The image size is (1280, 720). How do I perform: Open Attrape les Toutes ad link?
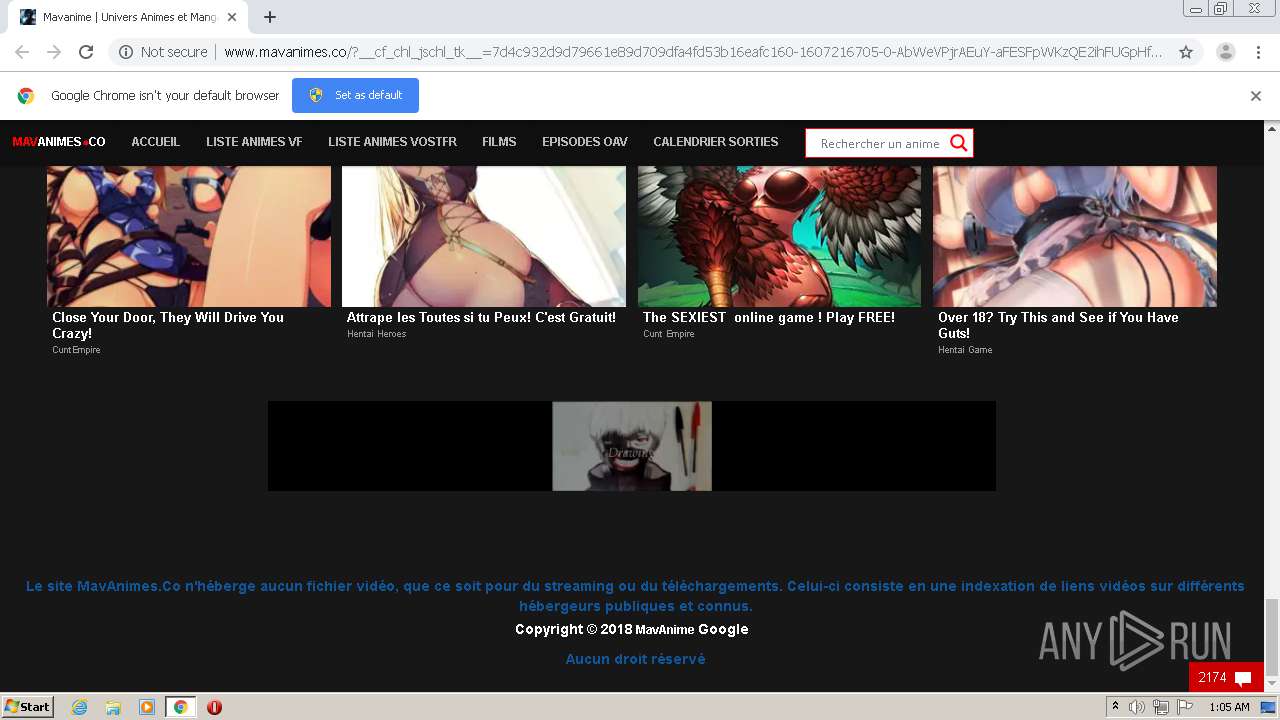click(x=481, y=317)
